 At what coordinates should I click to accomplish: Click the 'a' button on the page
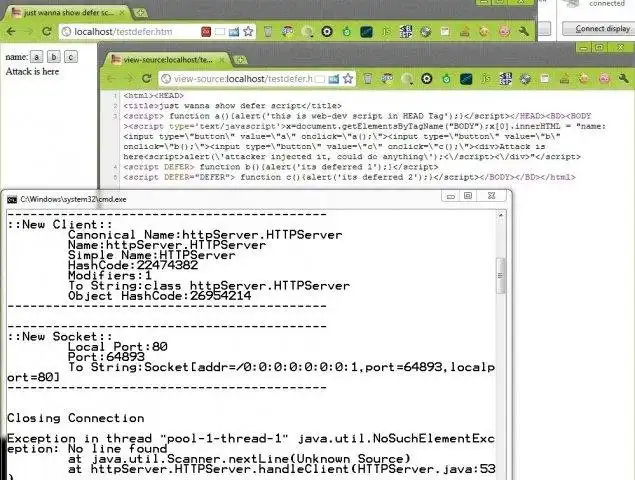36,57
